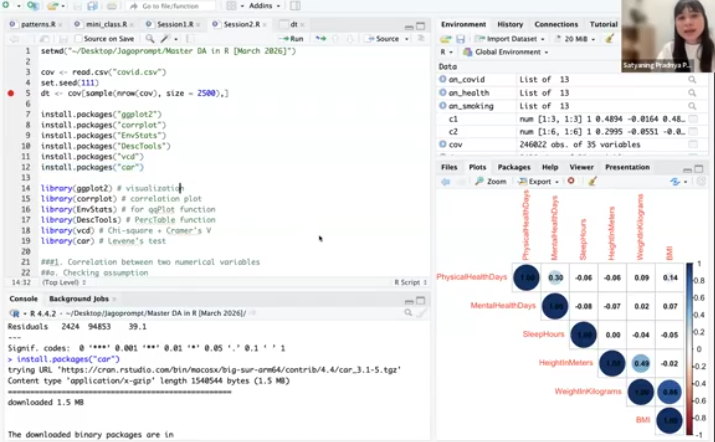Click the Run button in editor toolbar
715x442 pixels.
click(292, 38)
